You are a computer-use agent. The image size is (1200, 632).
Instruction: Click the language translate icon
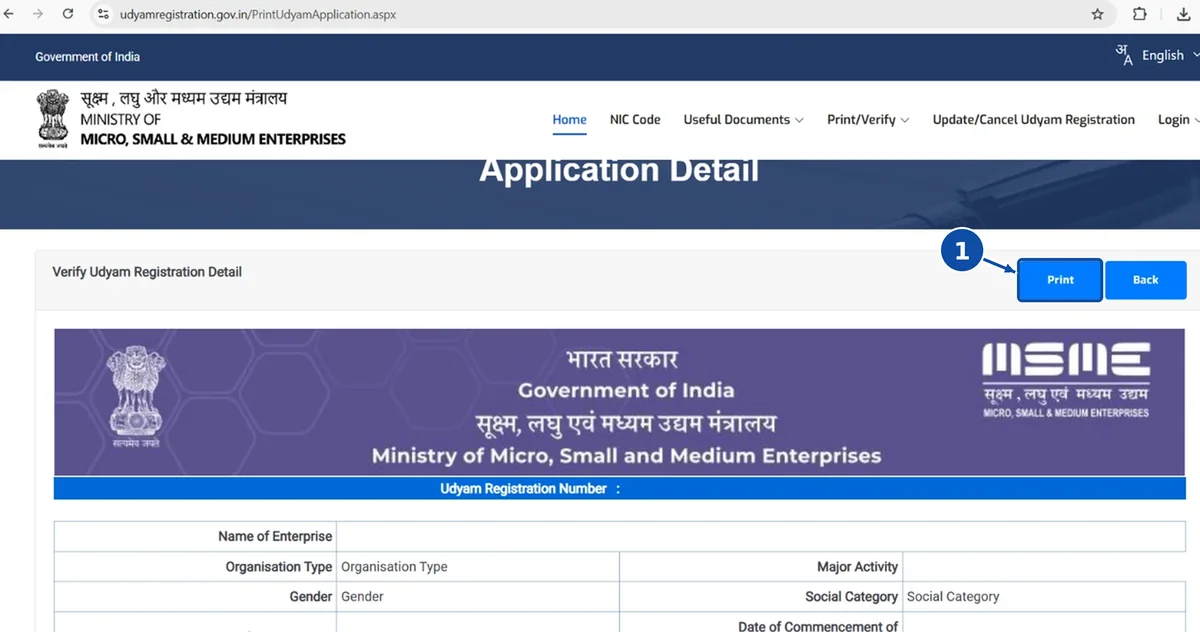tap(1124, 55)
